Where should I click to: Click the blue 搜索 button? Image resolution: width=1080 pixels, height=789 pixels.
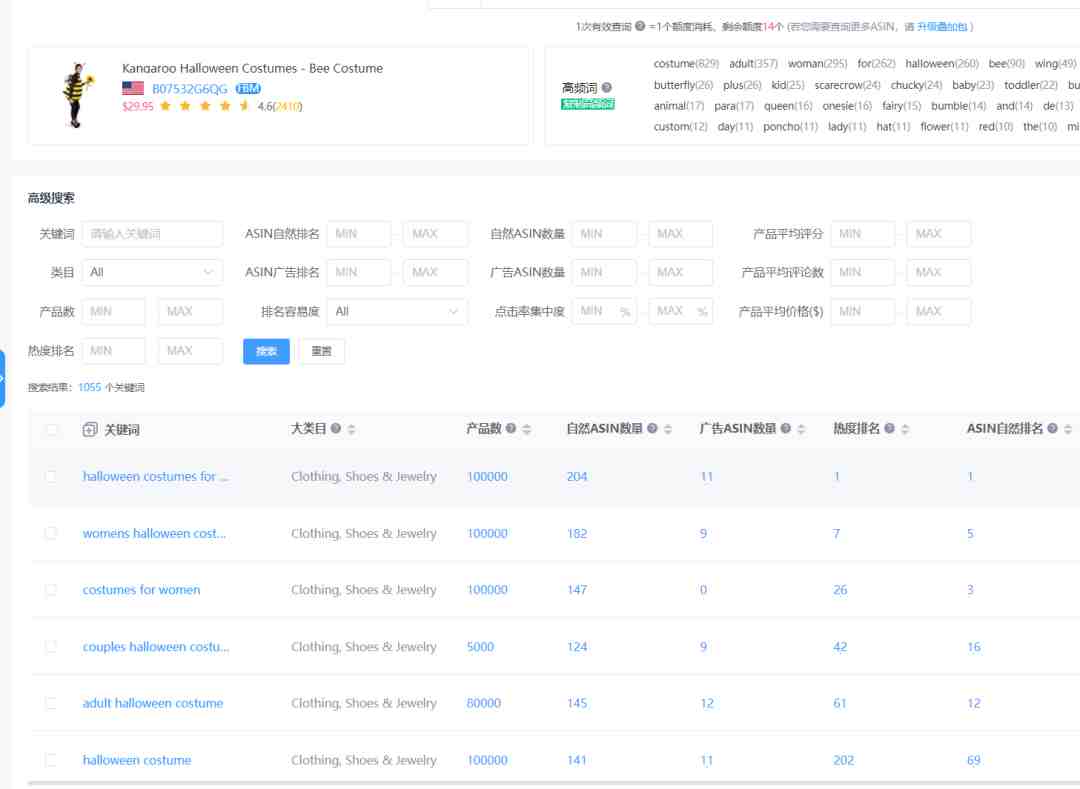267,351
